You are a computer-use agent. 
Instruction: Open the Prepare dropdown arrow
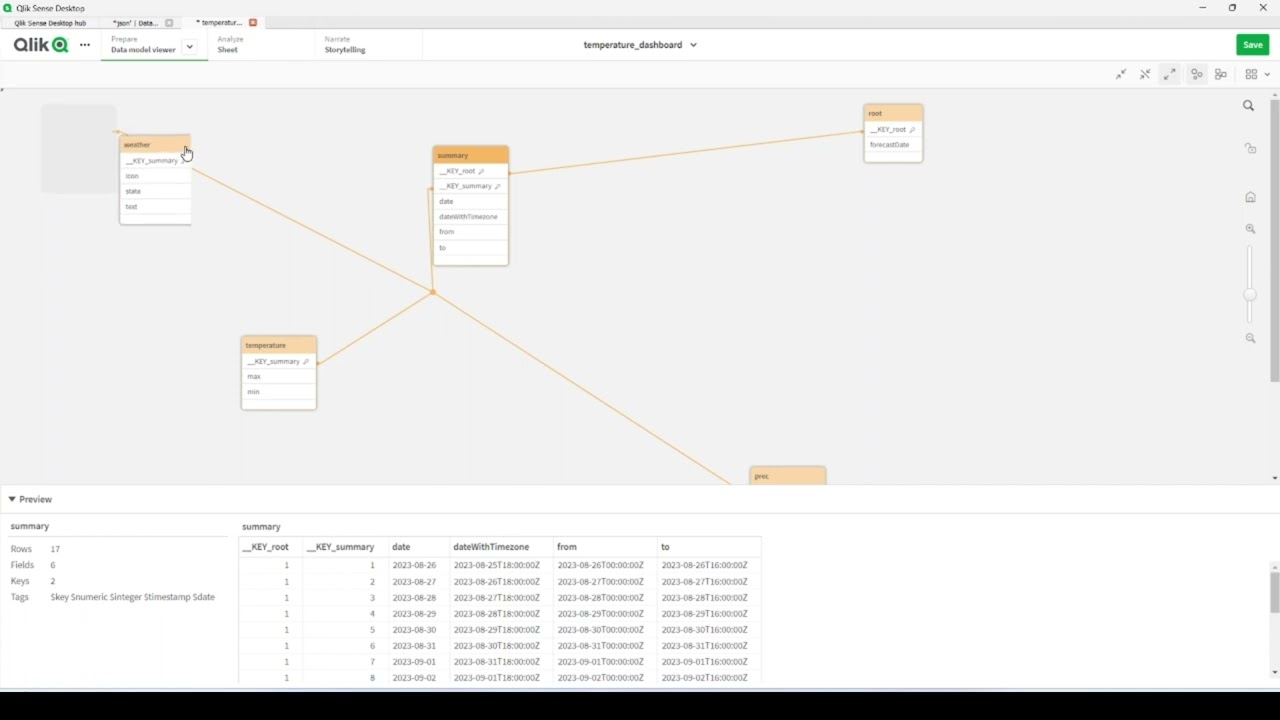point(189,46)
